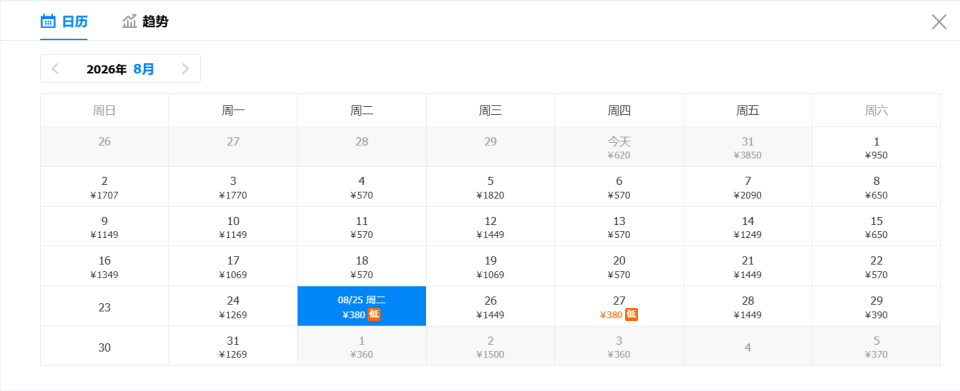Select August 19 date cell
Viewport: 960px width, 391px height.
tap(490, 266)
